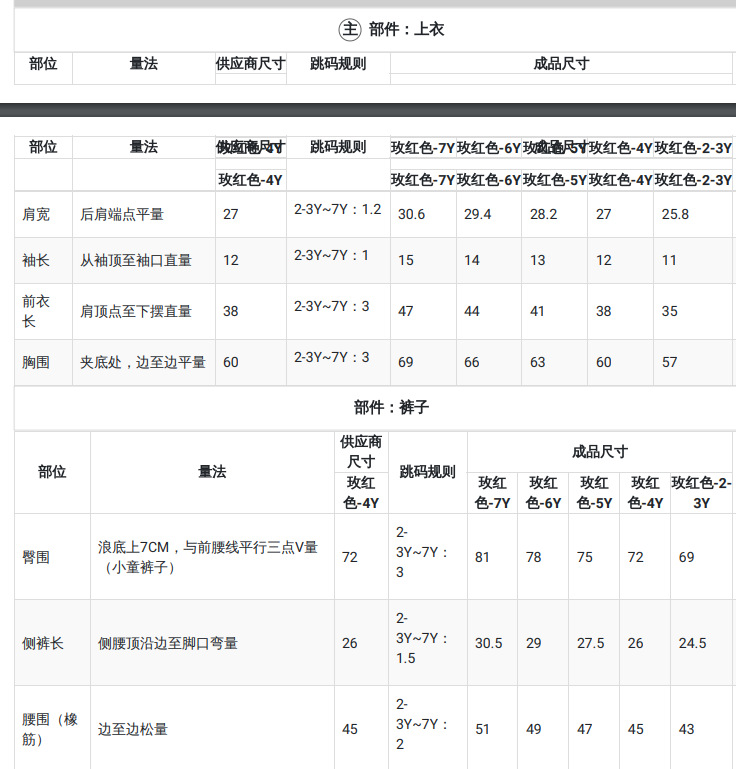Click the value 15 in 袖长 row

(406, 260)
